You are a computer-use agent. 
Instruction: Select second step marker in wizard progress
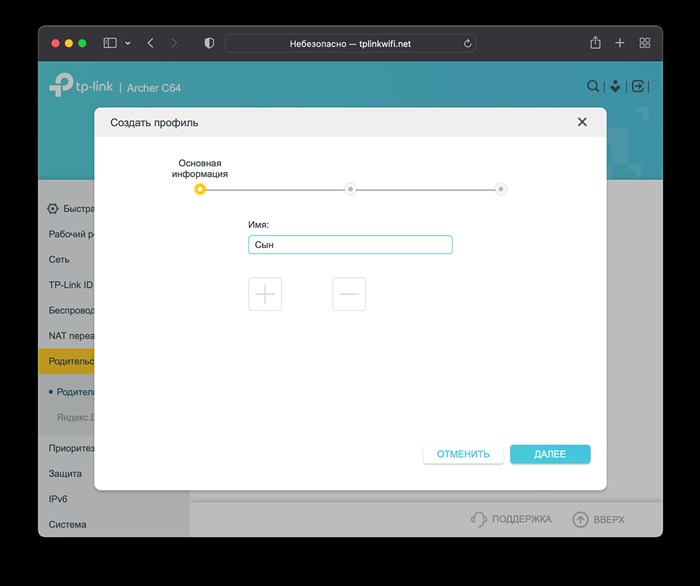pyautogui.click(x=350, y=189)
